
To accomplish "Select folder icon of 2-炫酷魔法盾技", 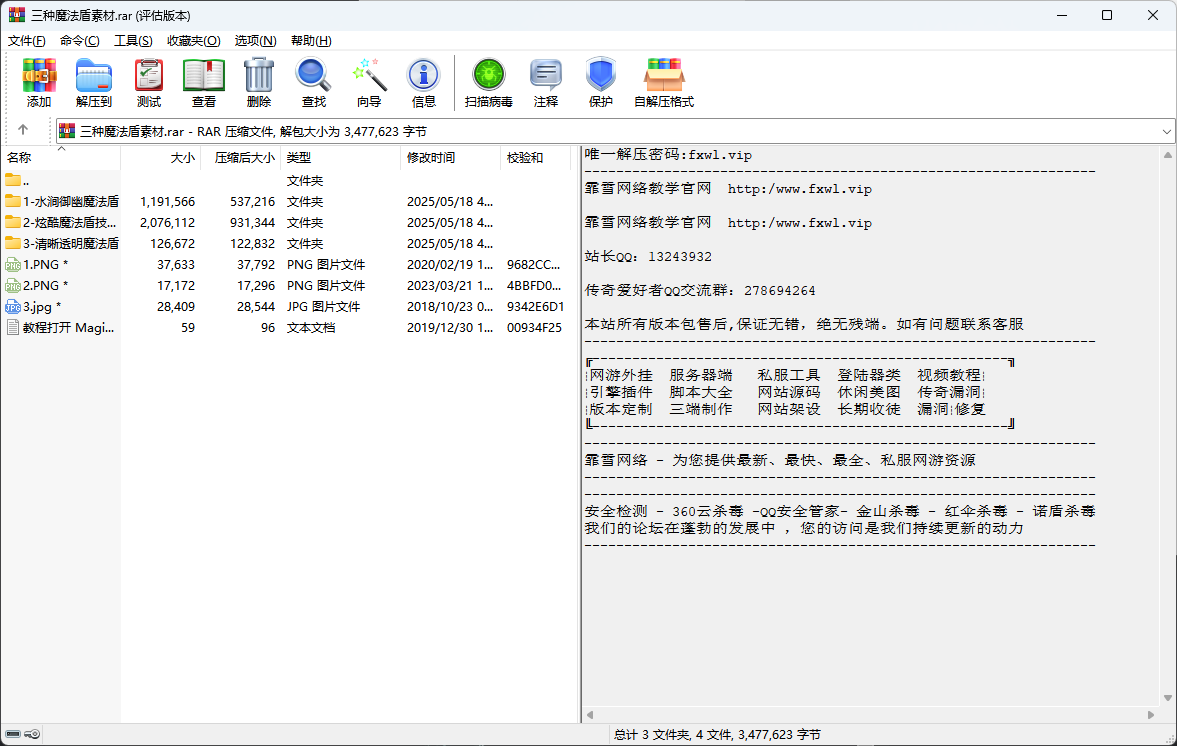I will [13, 222].
